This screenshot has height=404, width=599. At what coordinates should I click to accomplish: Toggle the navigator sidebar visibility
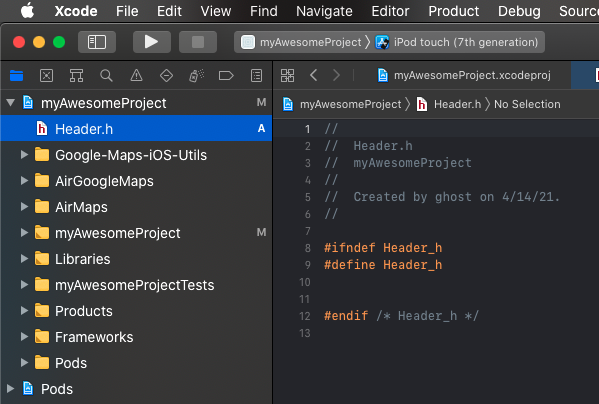tap(97, 42)
